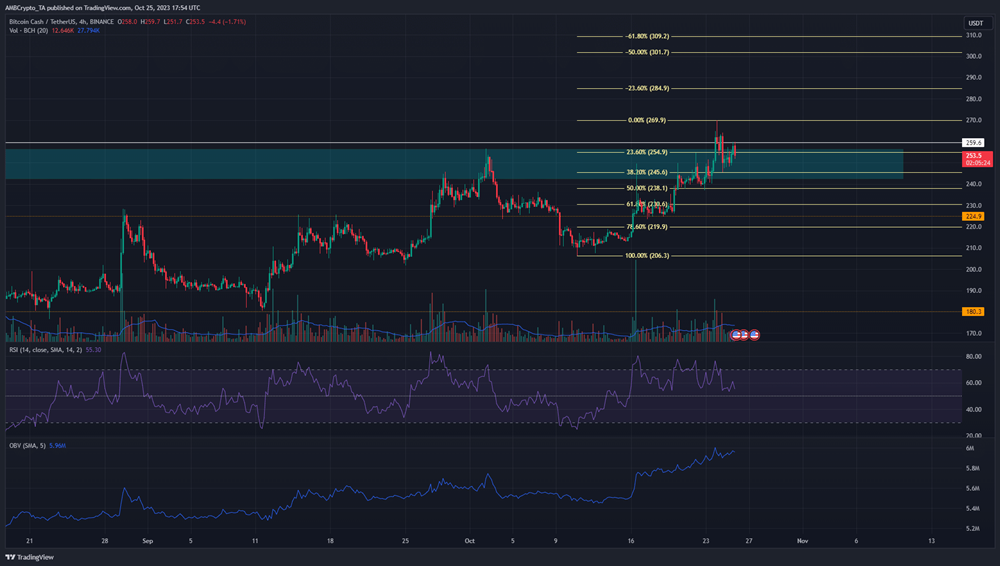
Task: Click the AMBCrypto_TA published header text
Action: (x=102, y=8)
